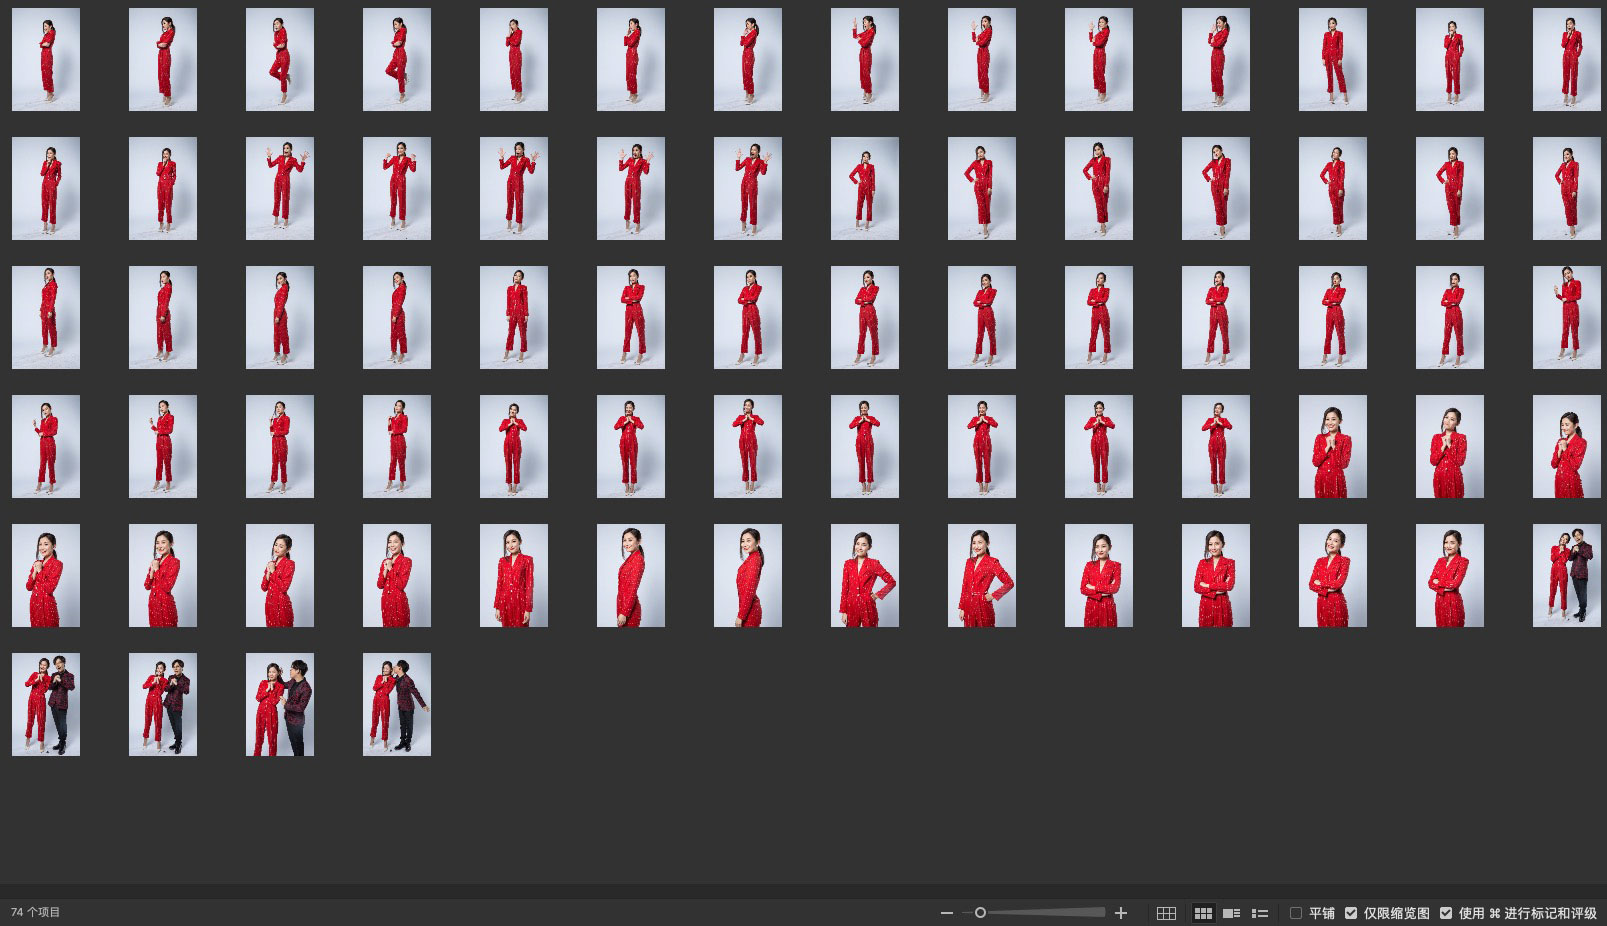Select the first photo in the bottom row
Image resolution: width=1607 pixels, height=926 pixels.
tap(46, 705)
